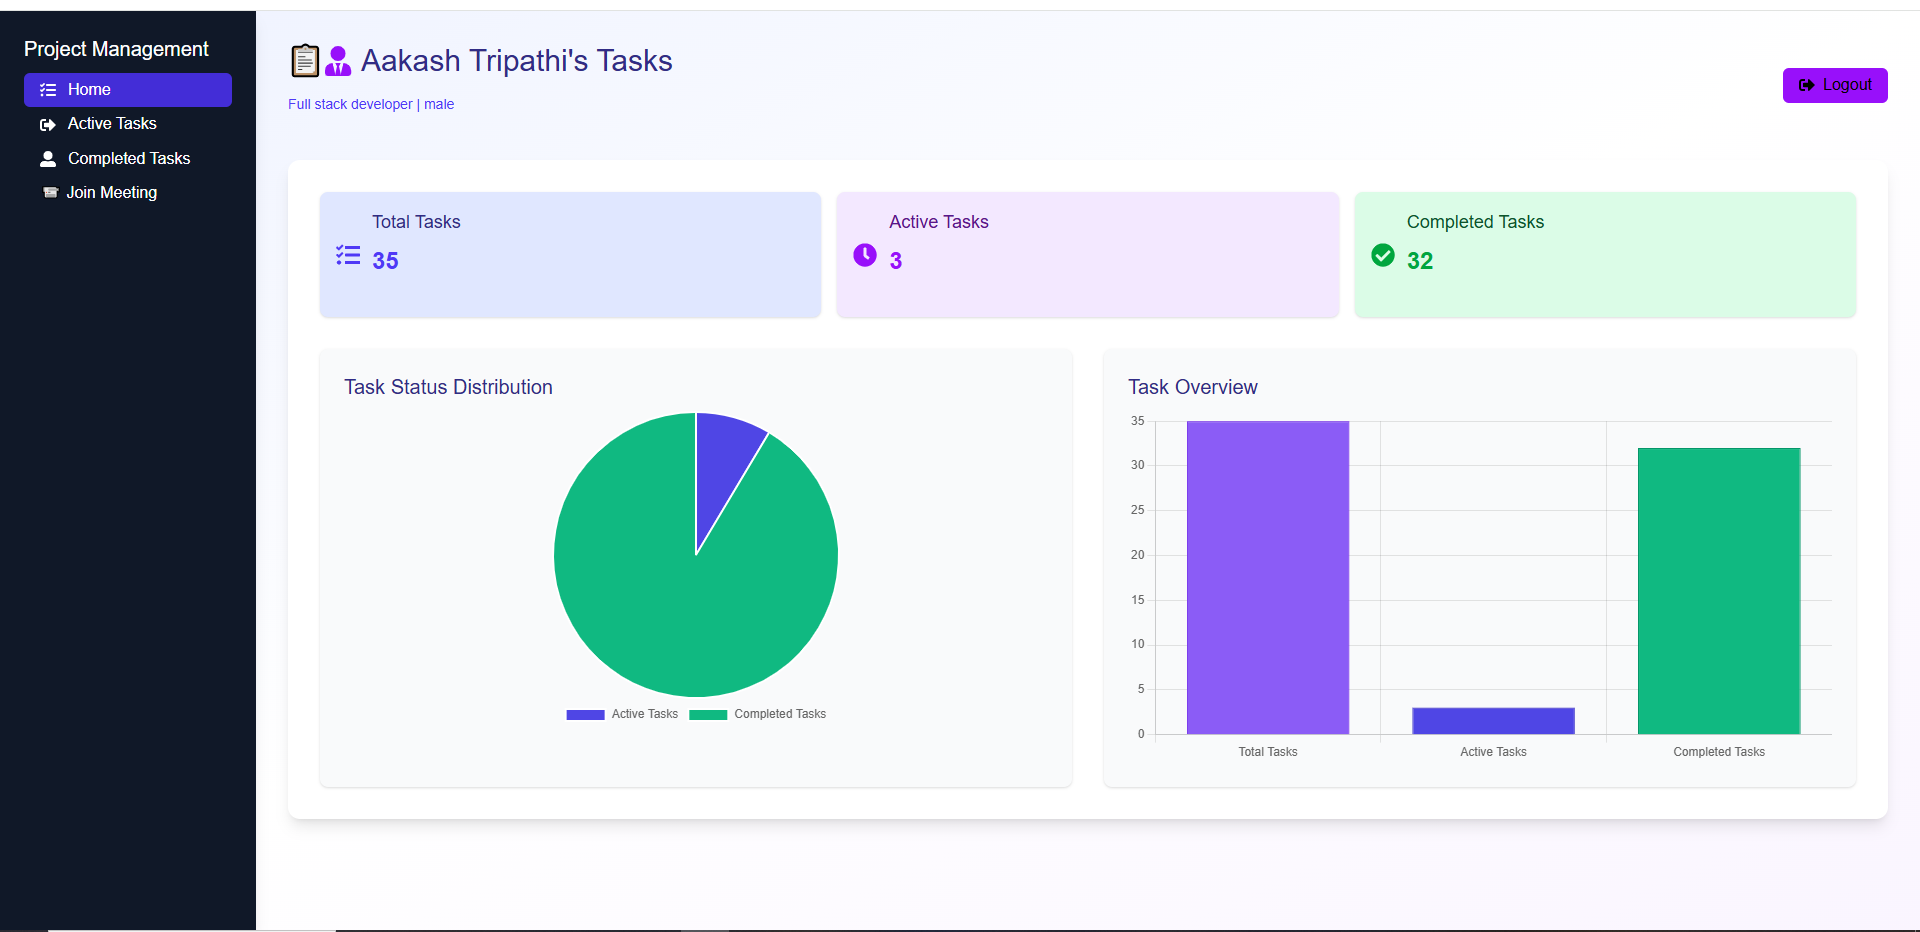This screenshot has width=1920, height=932.
Task: Select Join Meeting in the sidebar
Action: 111,193
